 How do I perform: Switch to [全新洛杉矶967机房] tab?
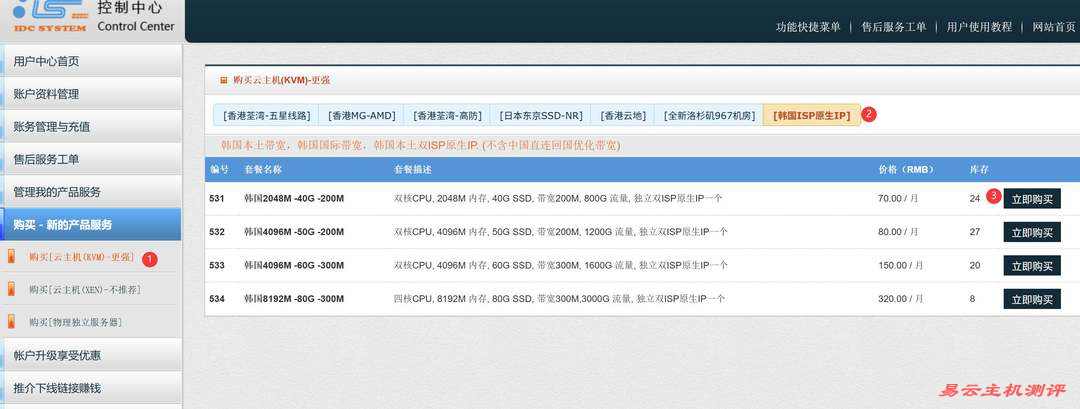coord(709,116)
